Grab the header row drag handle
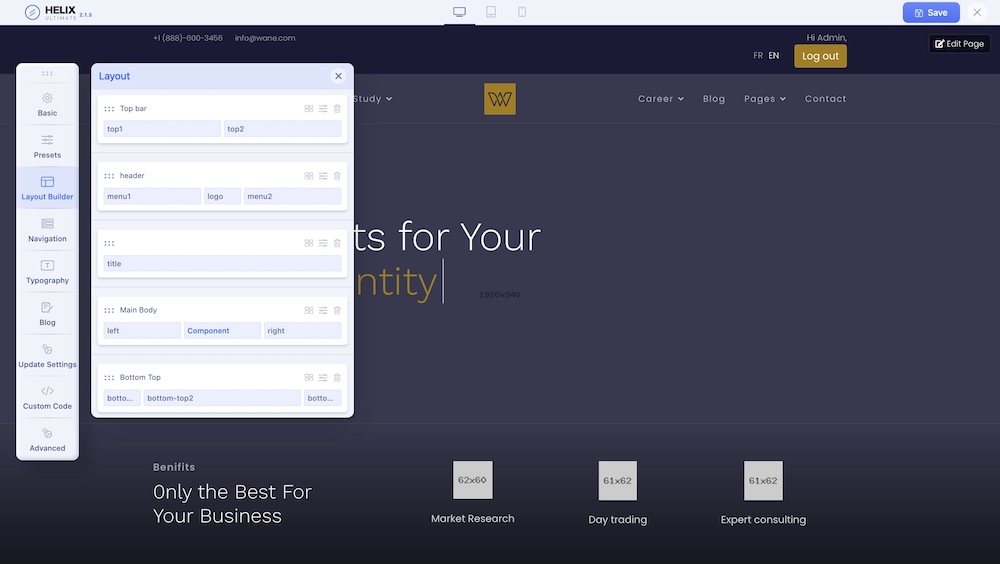The height and width of the screenshot is (564, 1000). [109, 176]
